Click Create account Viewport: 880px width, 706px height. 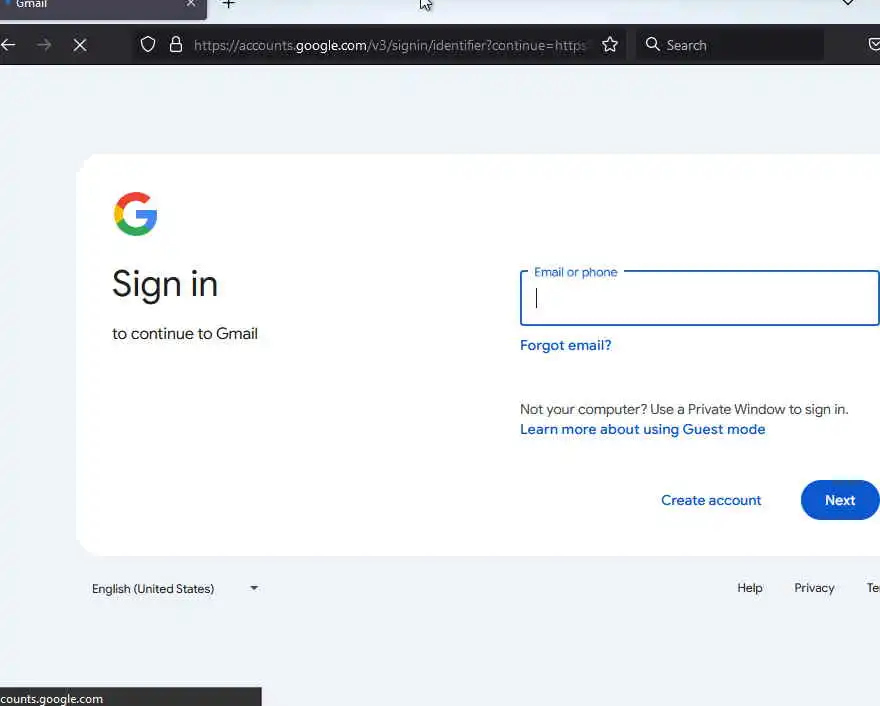click(x=711, y=500)
